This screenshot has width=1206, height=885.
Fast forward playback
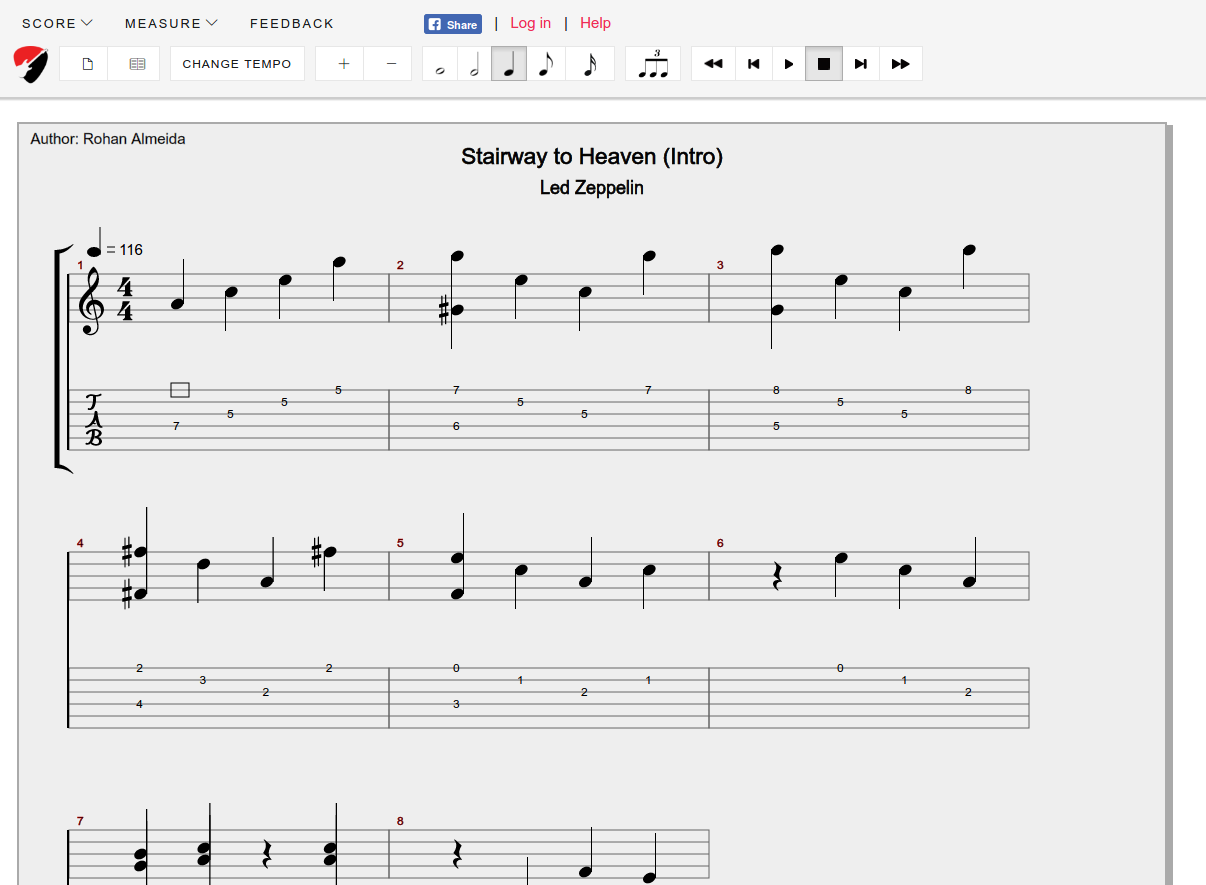(901, 64)
